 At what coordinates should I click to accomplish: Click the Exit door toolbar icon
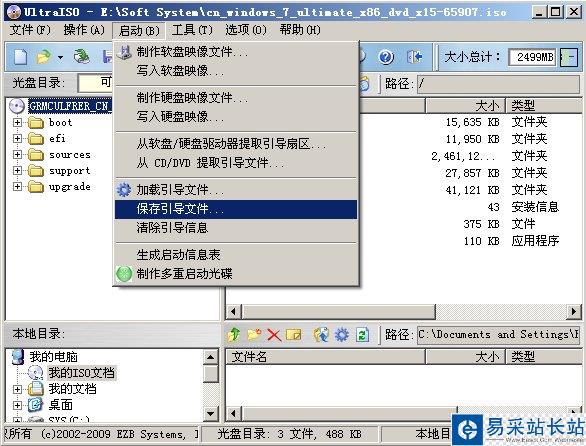pos(414,57)
